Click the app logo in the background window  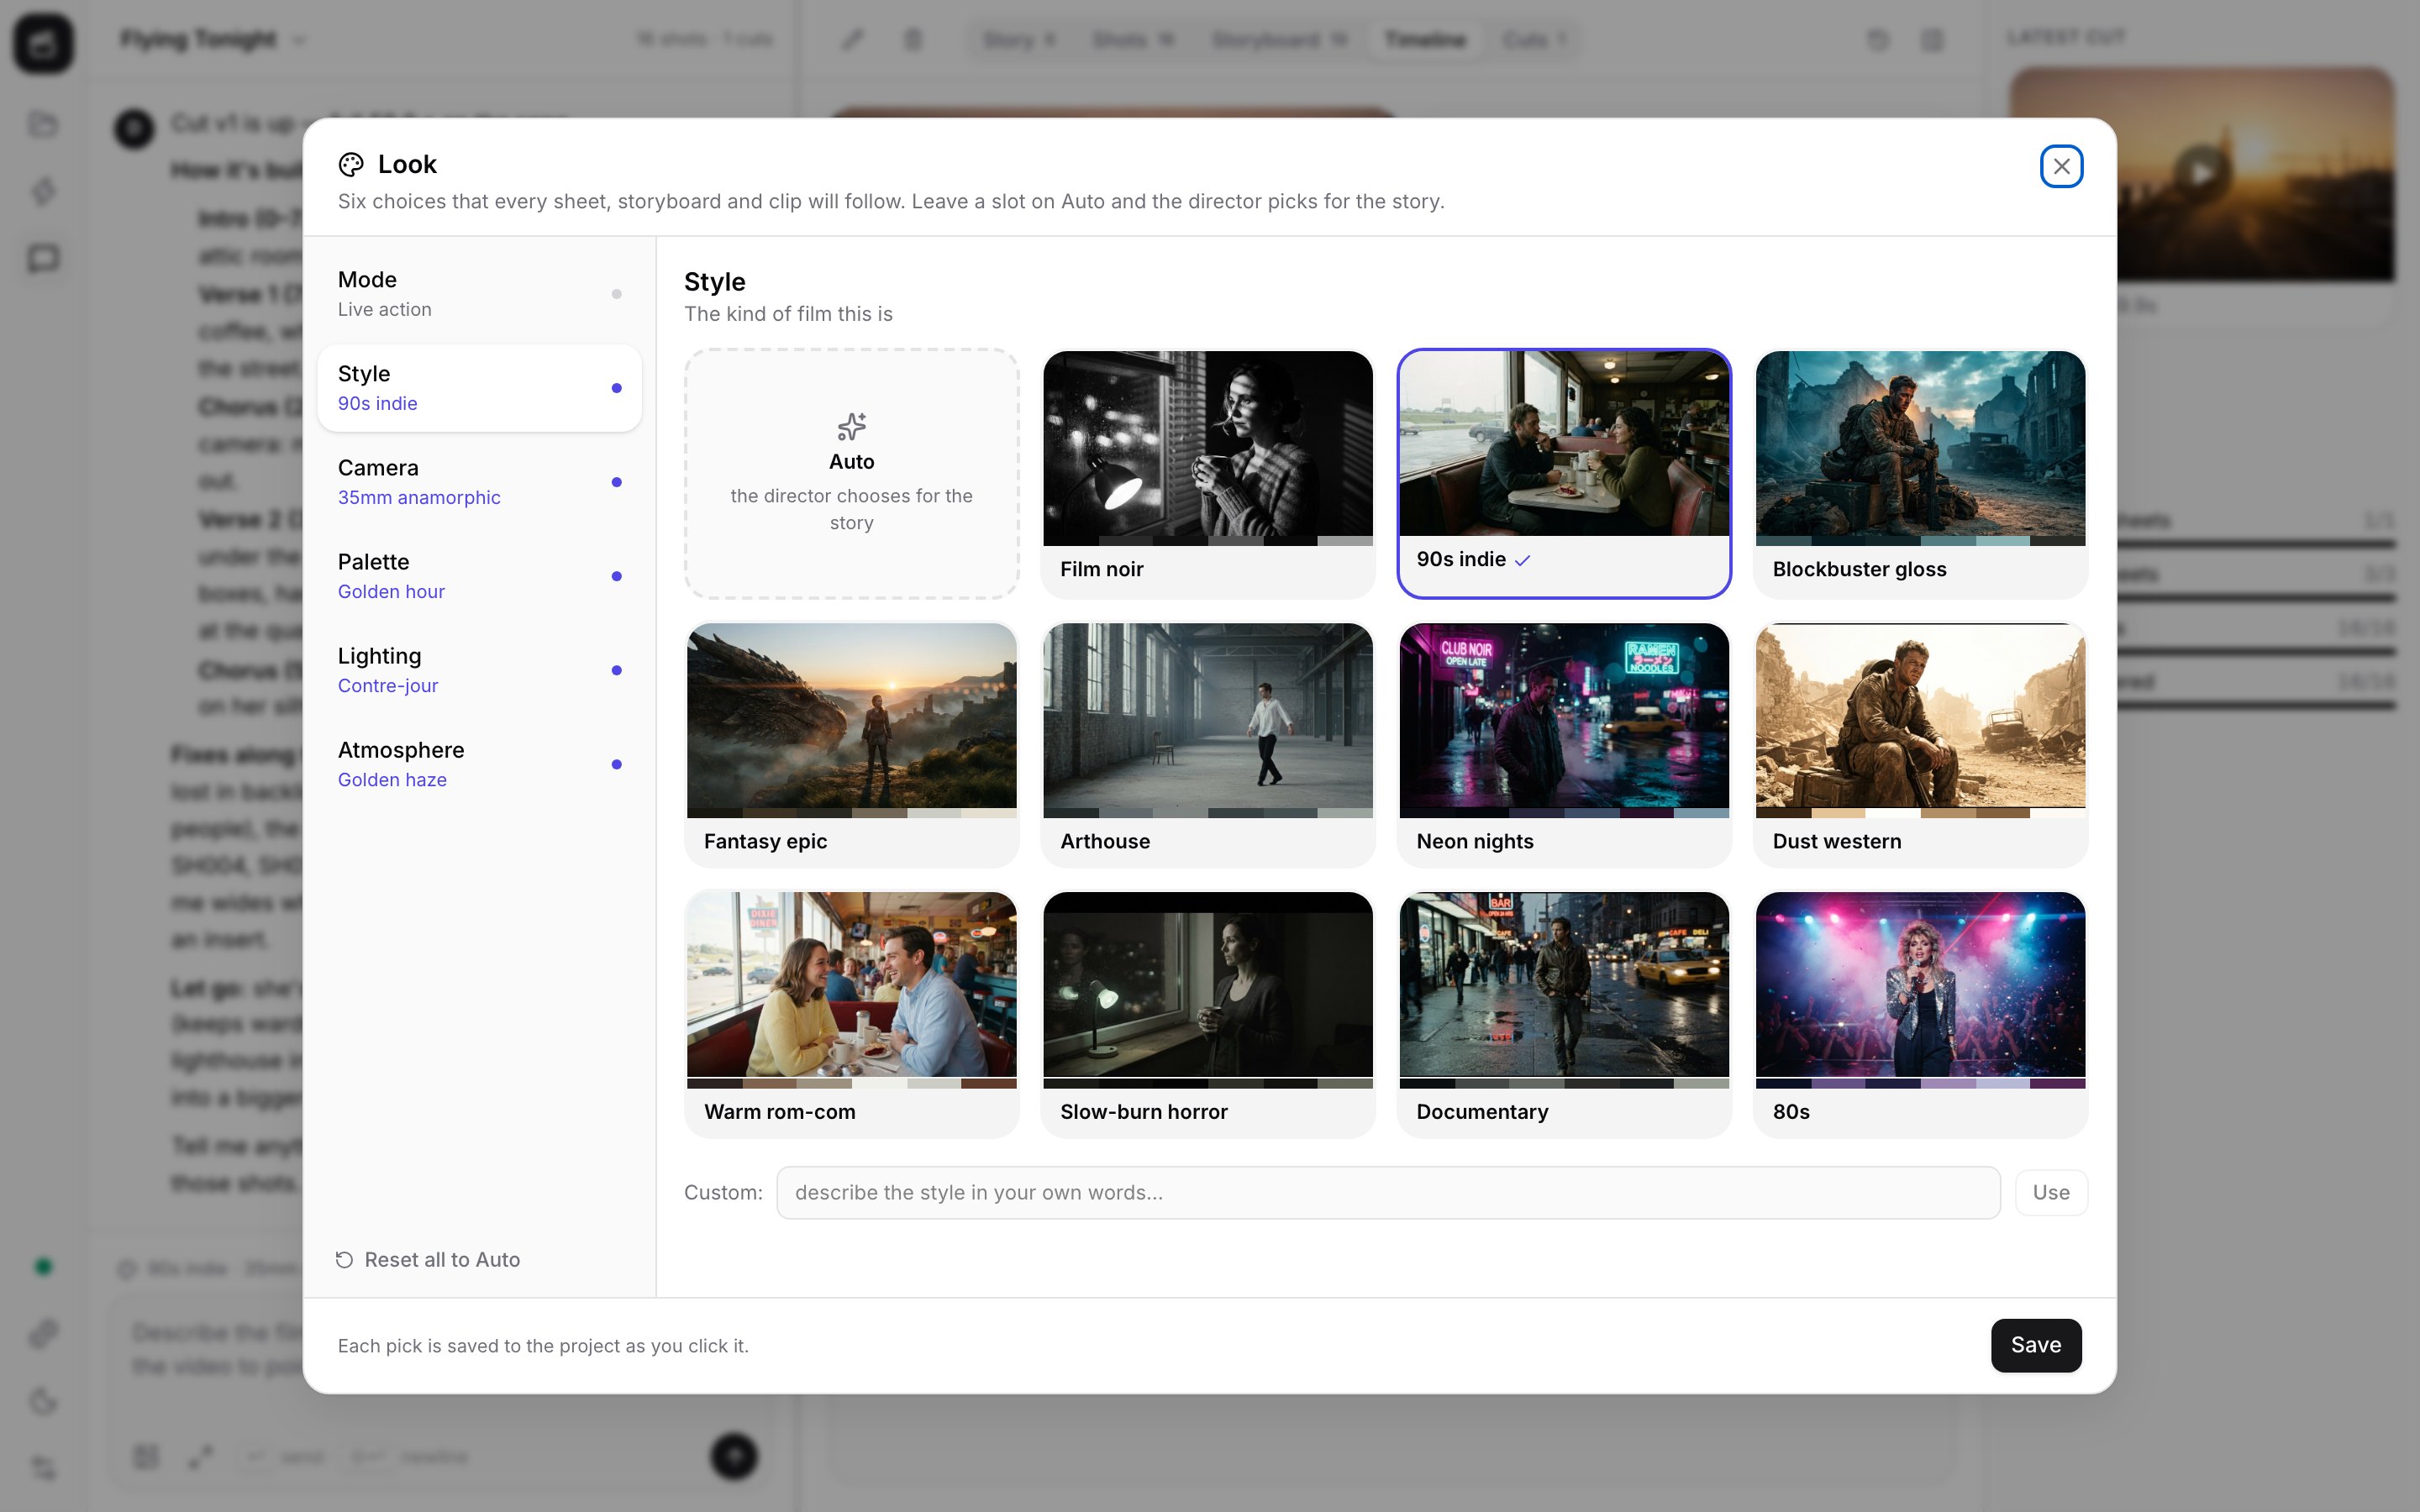(x=43, y=43)
